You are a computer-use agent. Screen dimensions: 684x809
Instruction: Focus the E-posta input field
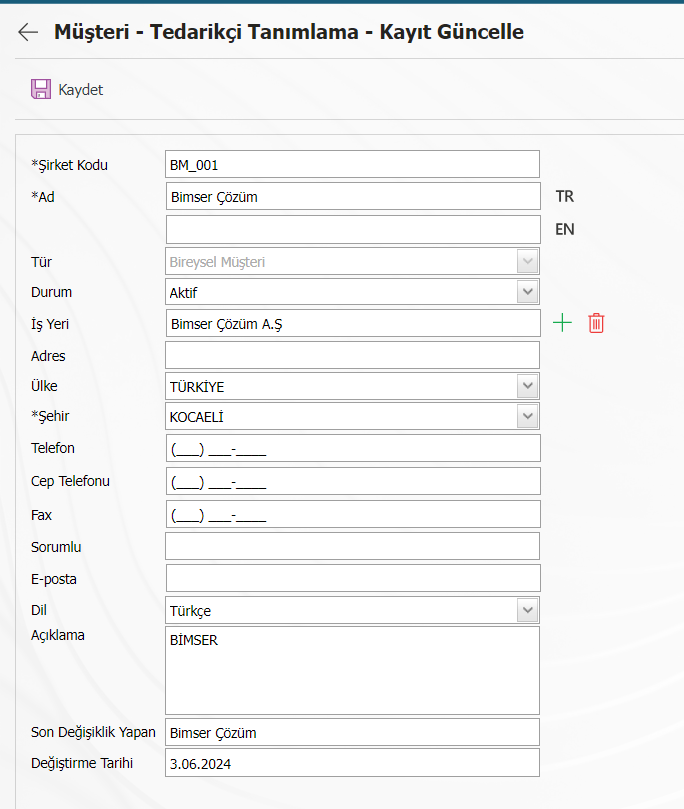[353, 578]
